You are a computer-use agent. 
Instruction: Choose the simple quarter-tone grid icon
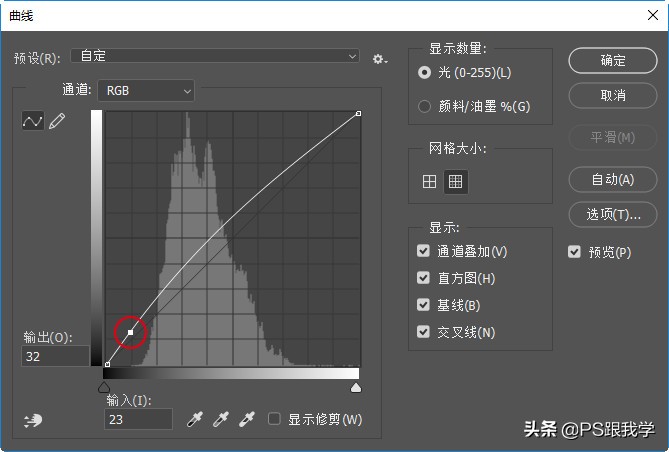pyautogui.click(x=429, y=182)
